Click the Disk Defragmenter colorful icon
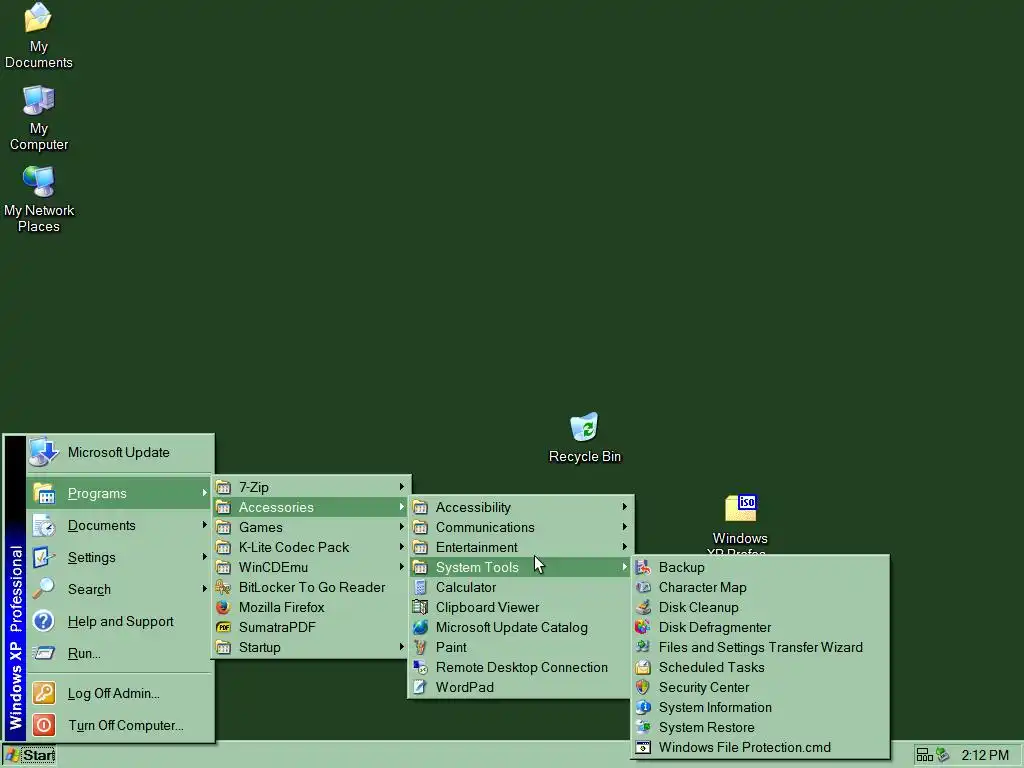Viewport: 1024px width, 768px height. [x=643, y=627]
